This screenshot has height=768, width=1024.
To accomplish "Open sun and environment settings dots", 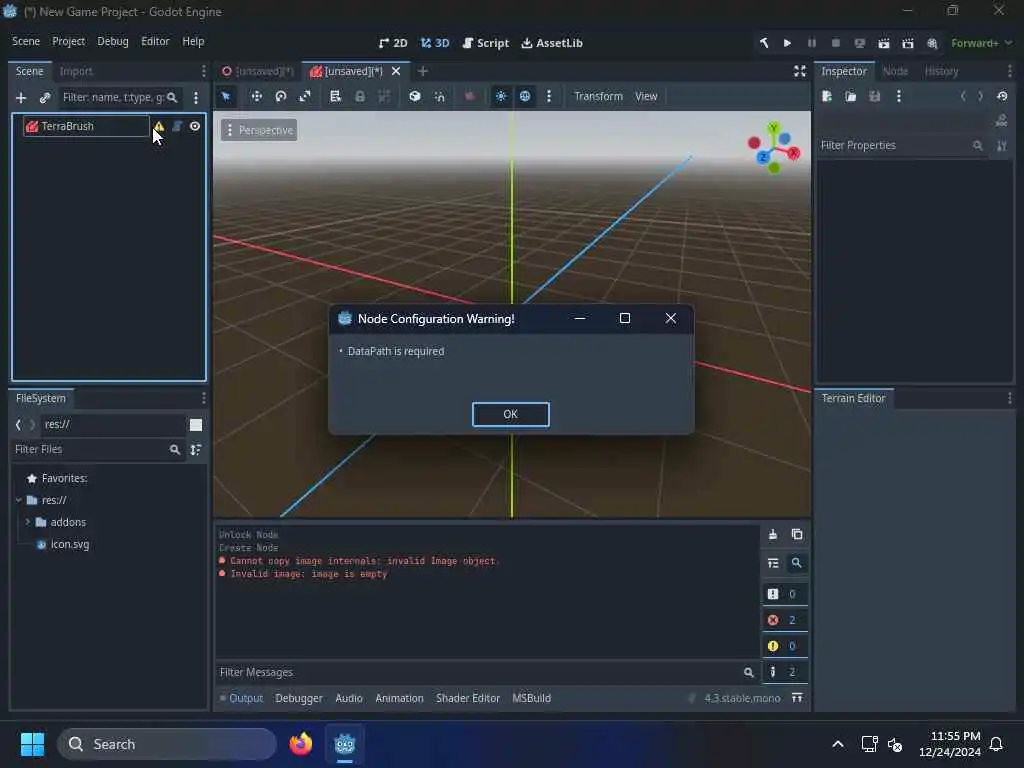I will [x=549, y=96].
